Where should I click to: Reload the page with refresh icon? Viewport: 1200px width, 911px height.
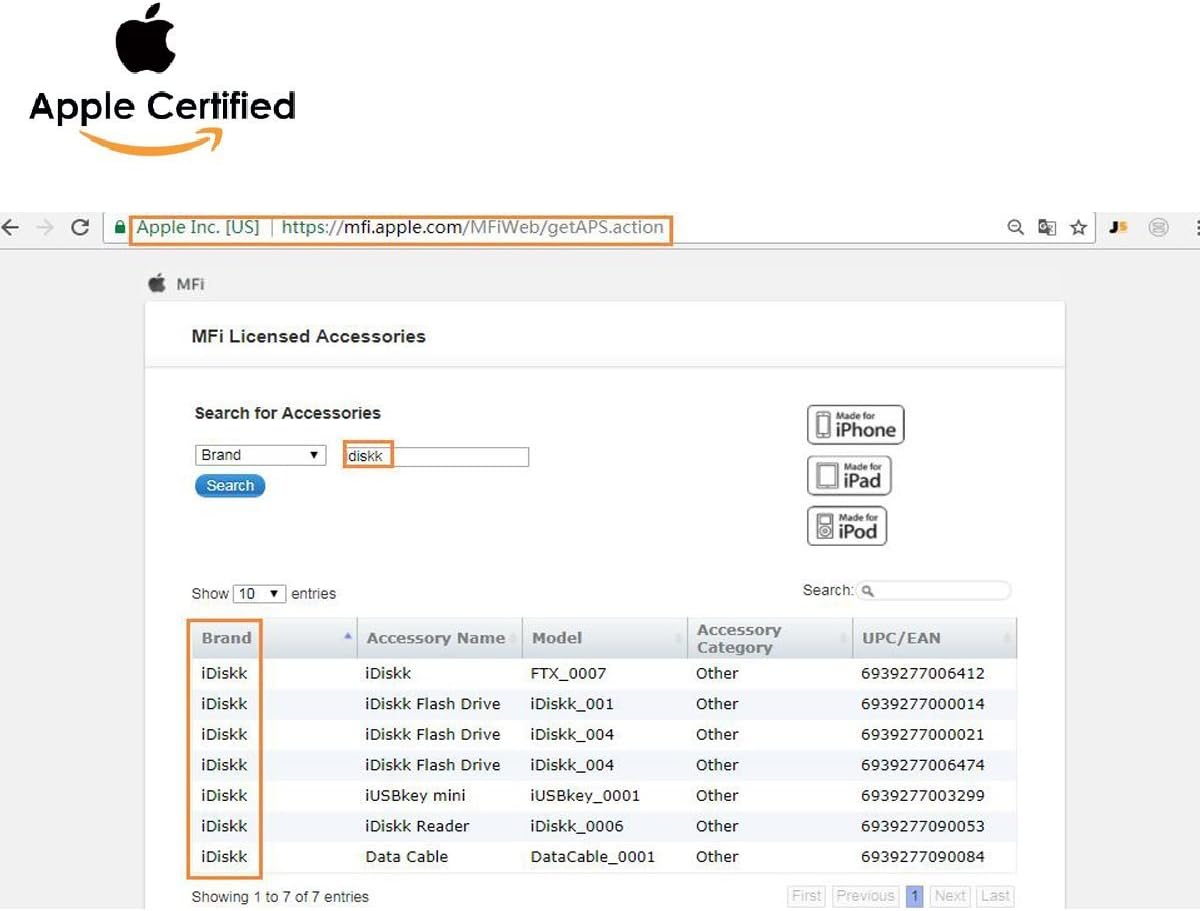80,228
